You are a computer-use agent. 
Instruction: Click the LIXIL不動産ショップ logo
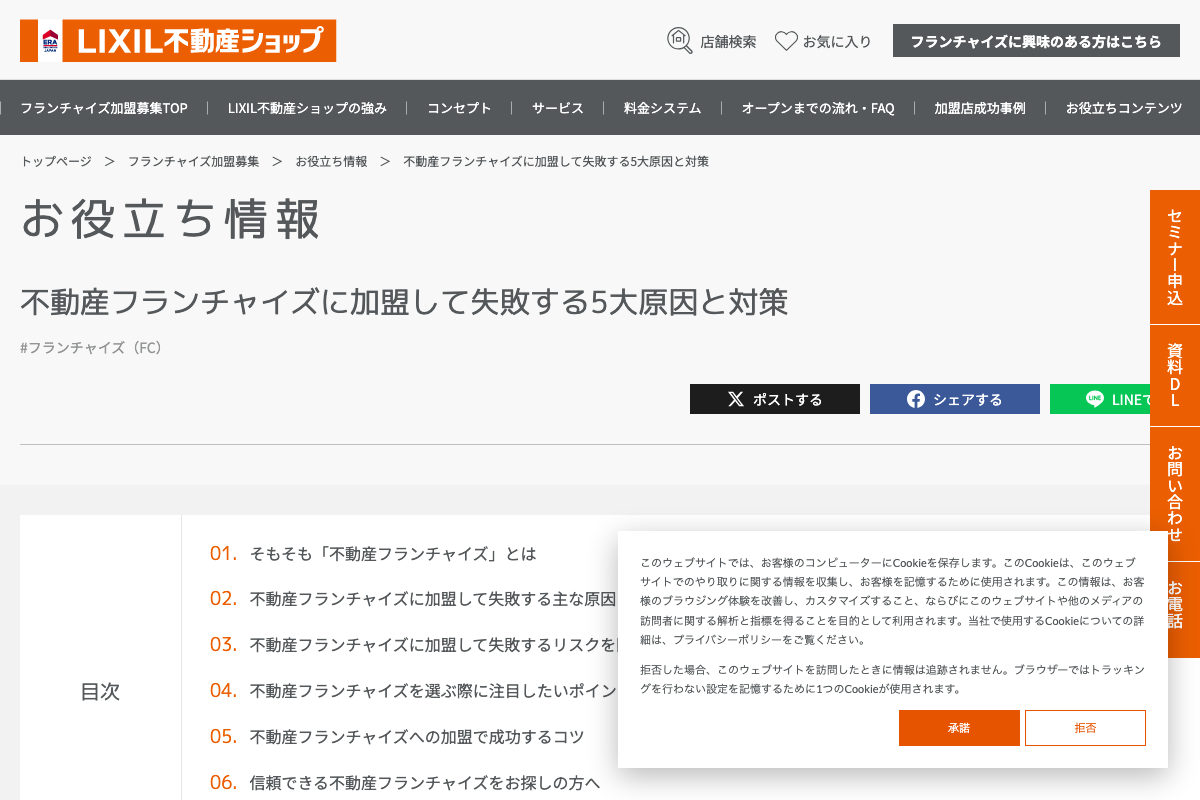click(178, 41)
